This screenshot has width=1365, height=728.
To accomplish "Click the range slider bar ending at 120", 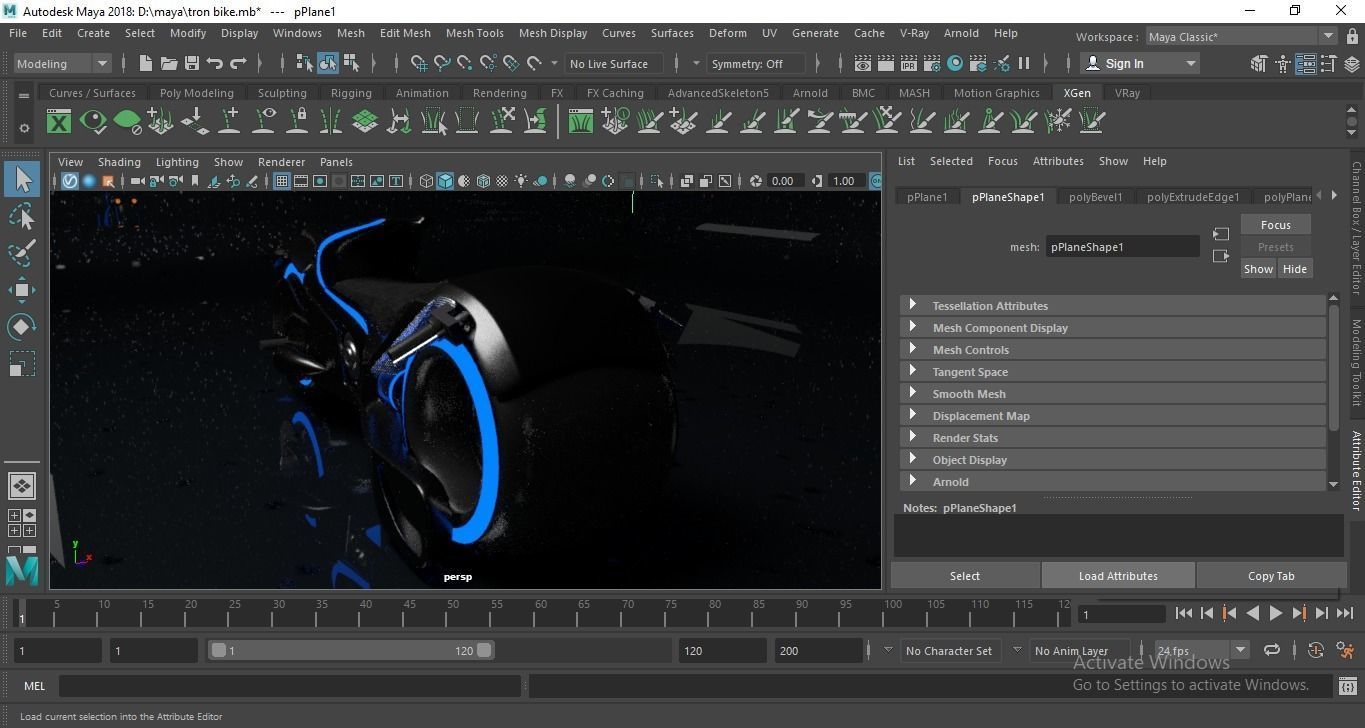I will point(351,650).
